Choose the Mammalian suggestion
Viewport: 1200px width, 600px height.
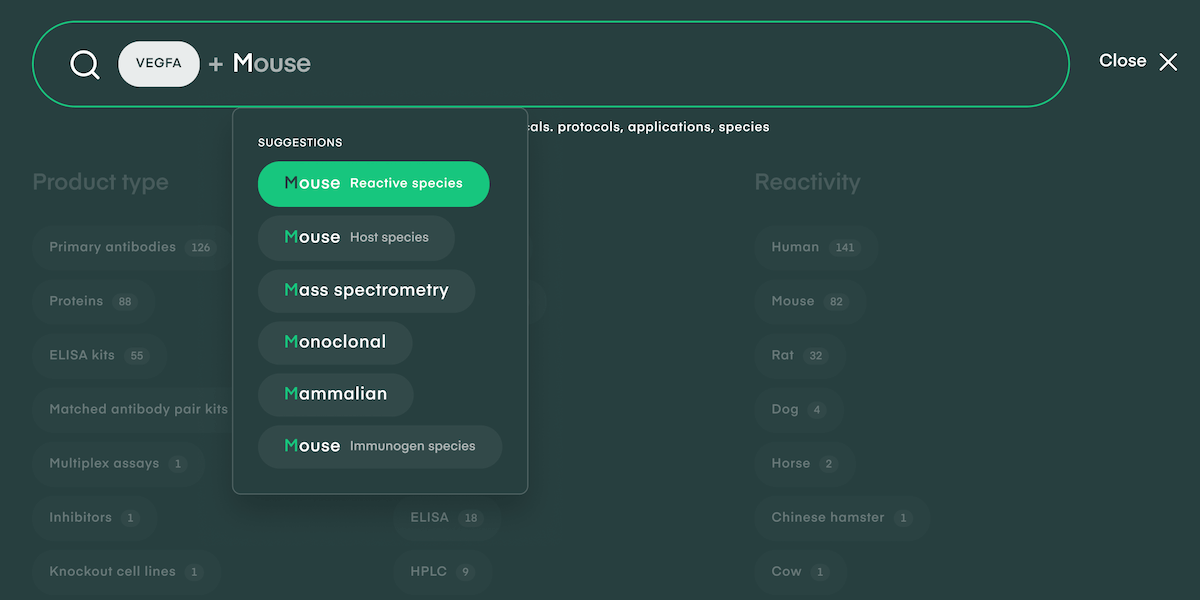click(x=335, y=394)
